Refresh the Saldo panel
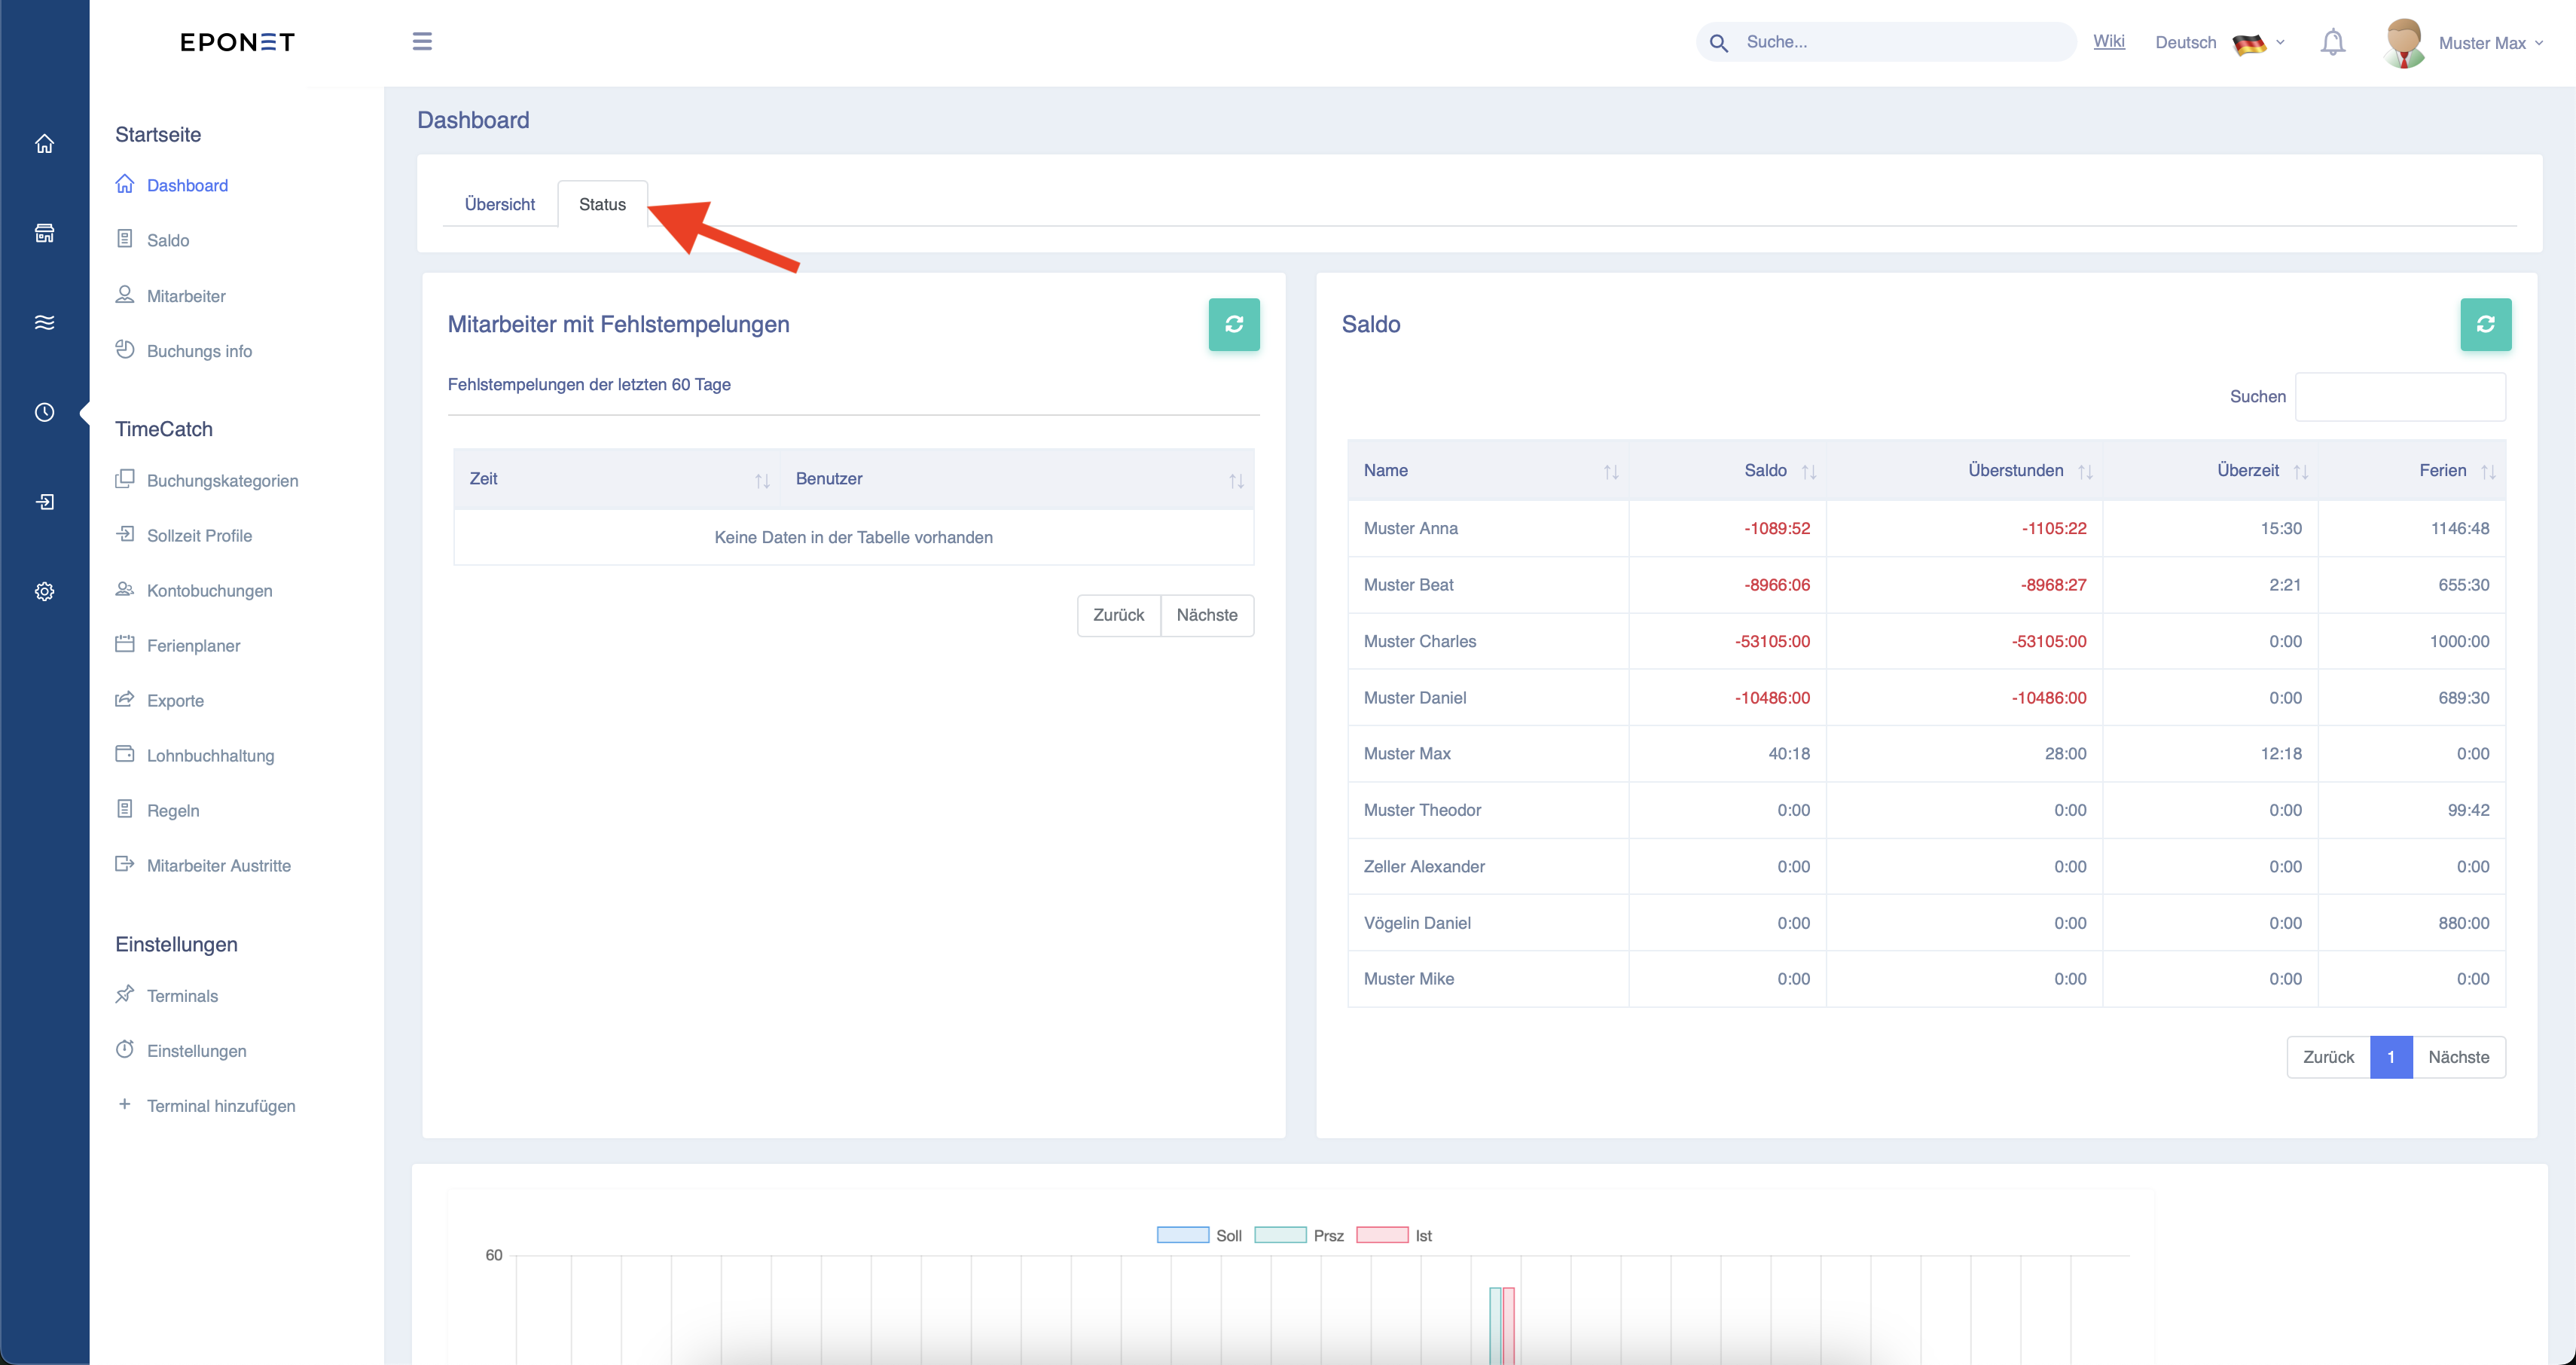The height and width of the screenshot is (1365, 2576). (x=2485, y=324)
